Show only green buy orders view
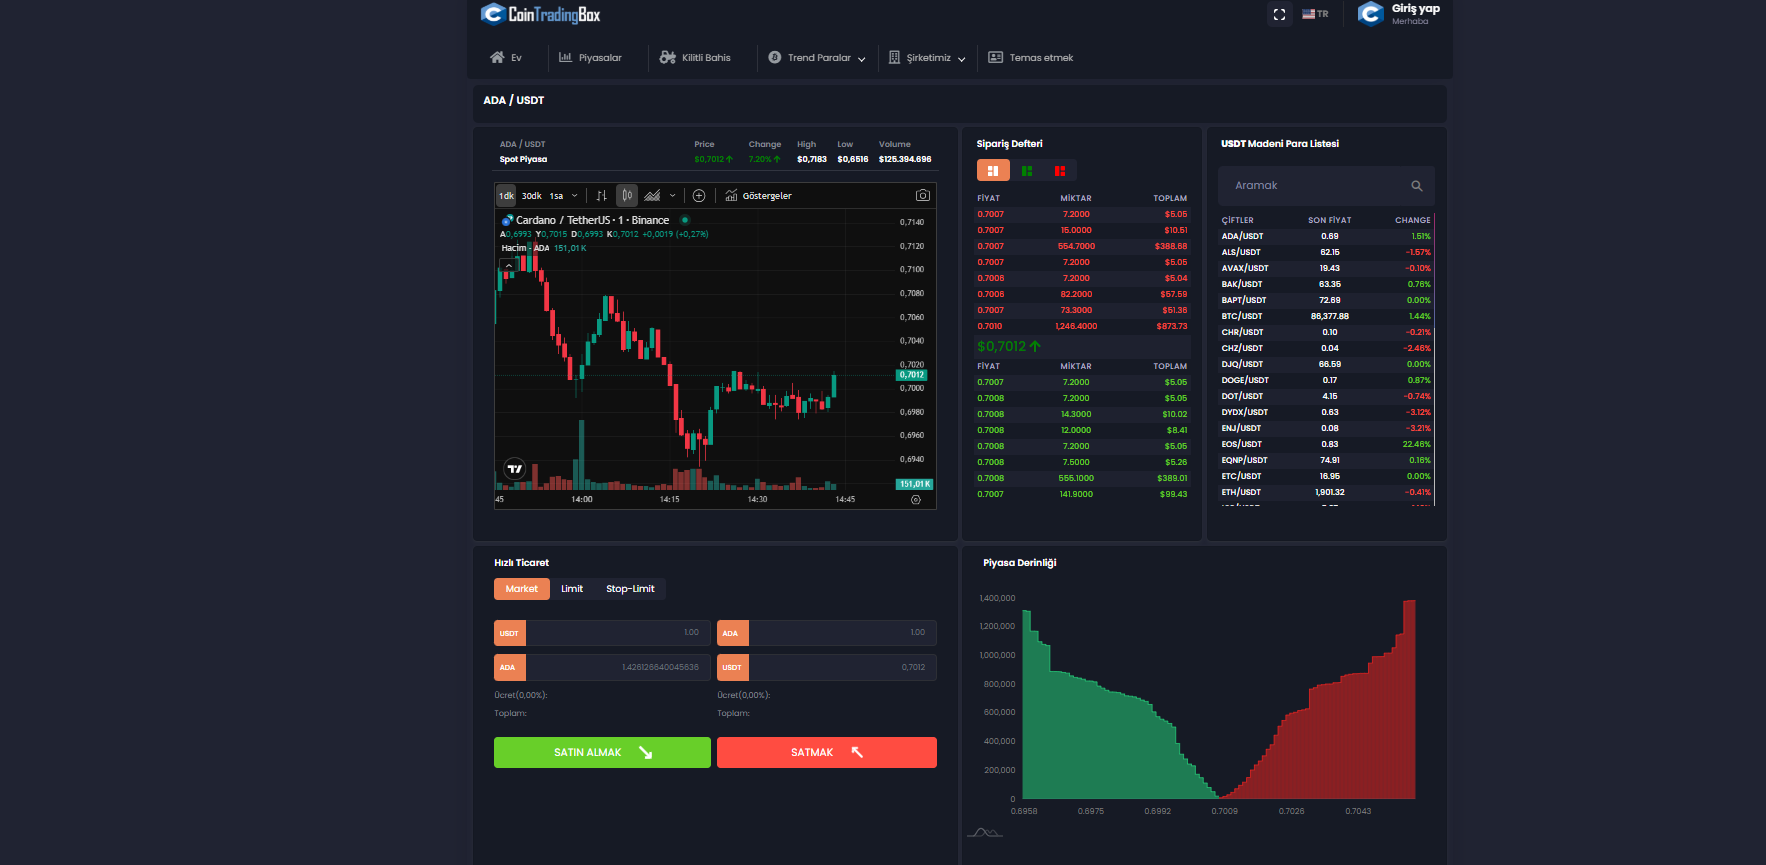 [x=1027, y=171]
